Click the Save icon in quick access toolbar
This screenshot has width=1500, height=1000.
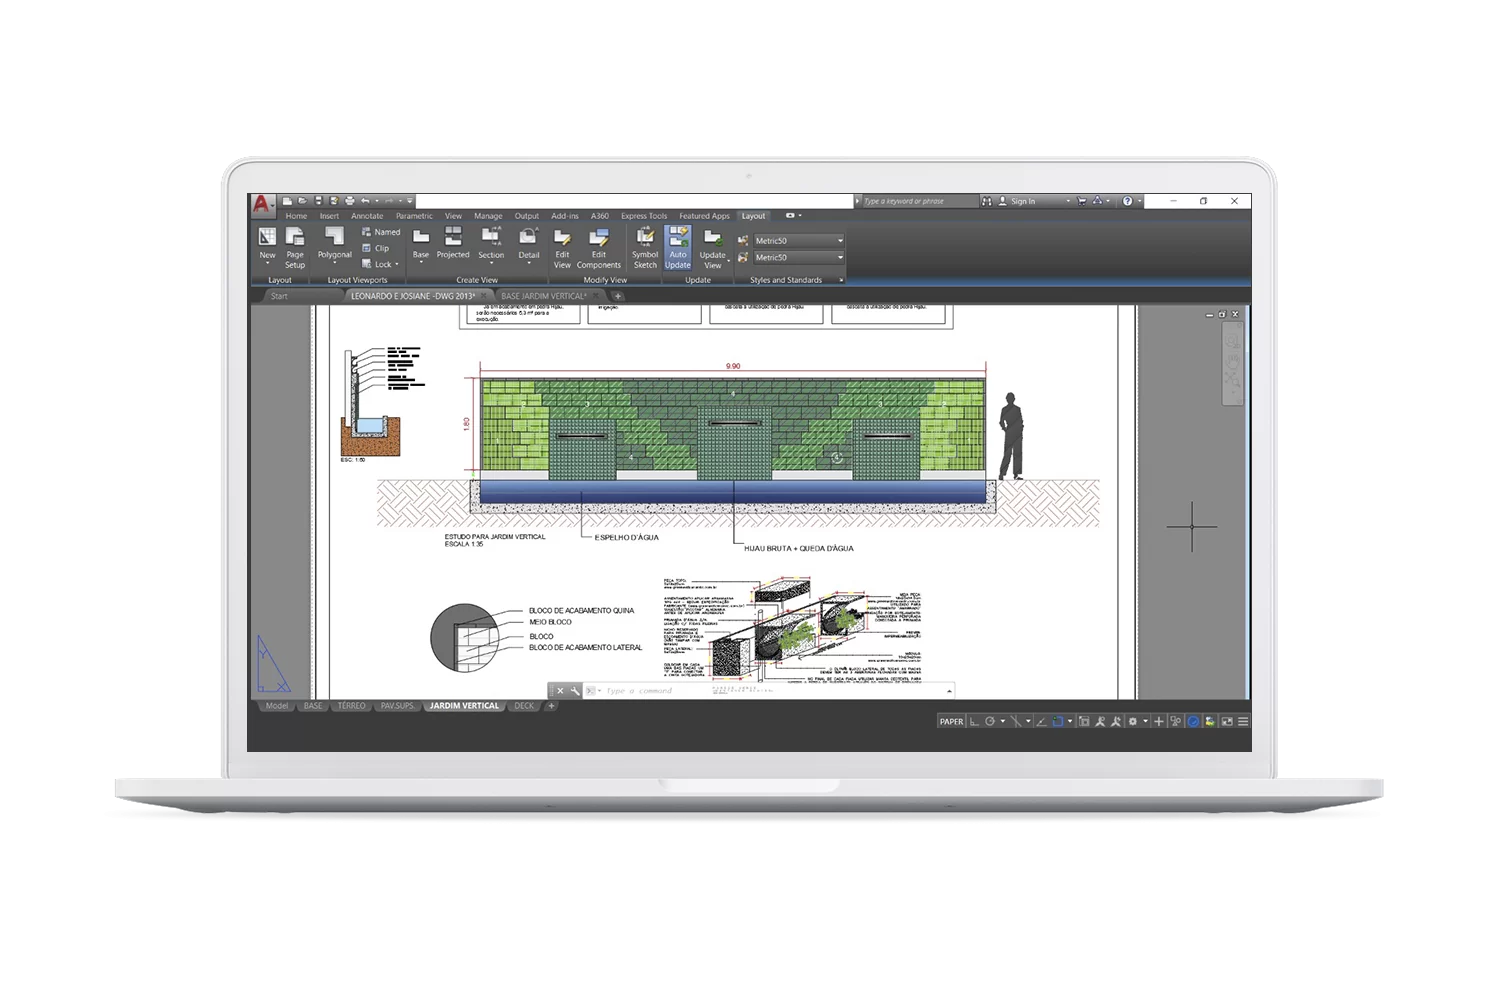[x=318, y=201]
